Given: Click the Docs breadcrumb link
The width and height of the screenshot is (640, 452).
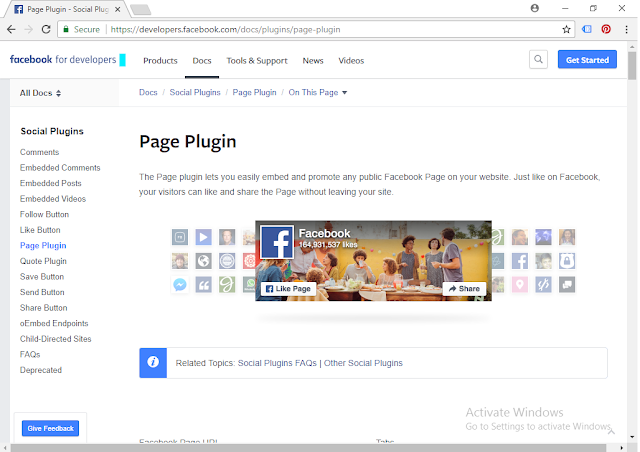Looking at the screenshot, I should (x=148, y=92).
